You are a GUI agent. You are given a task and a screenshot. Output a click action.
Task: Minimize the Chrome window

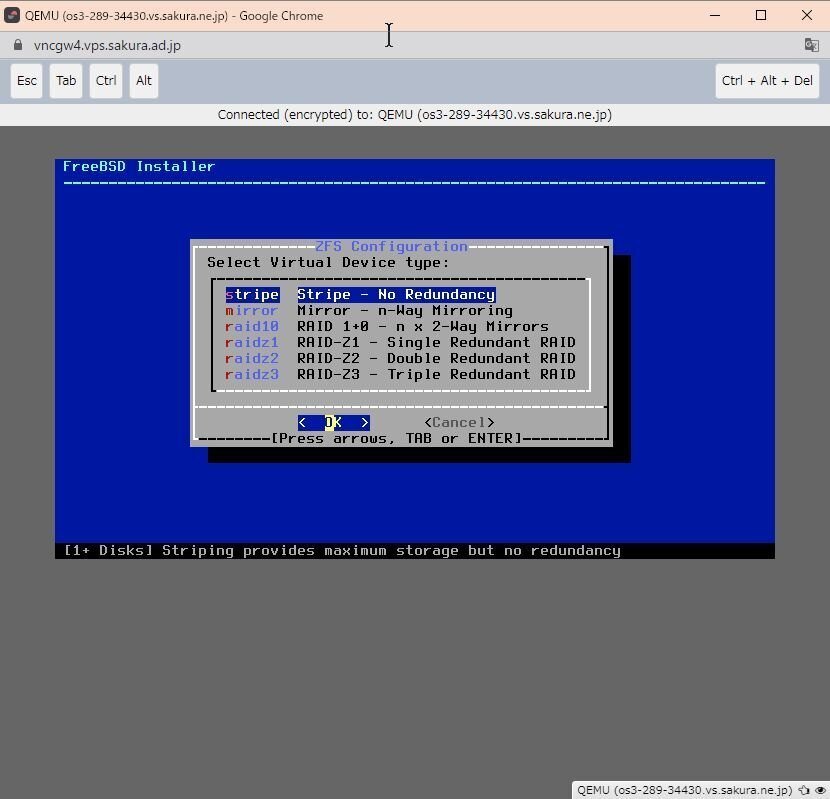coord(715,15)
